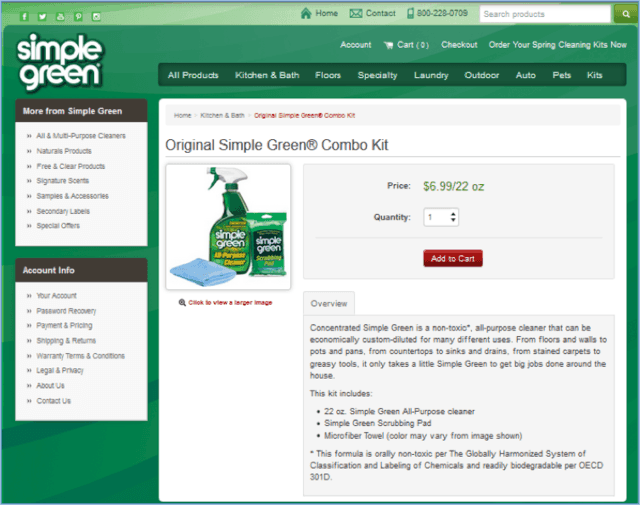
Task: Click the Simple Green logo
Action: tap(60, 62)
